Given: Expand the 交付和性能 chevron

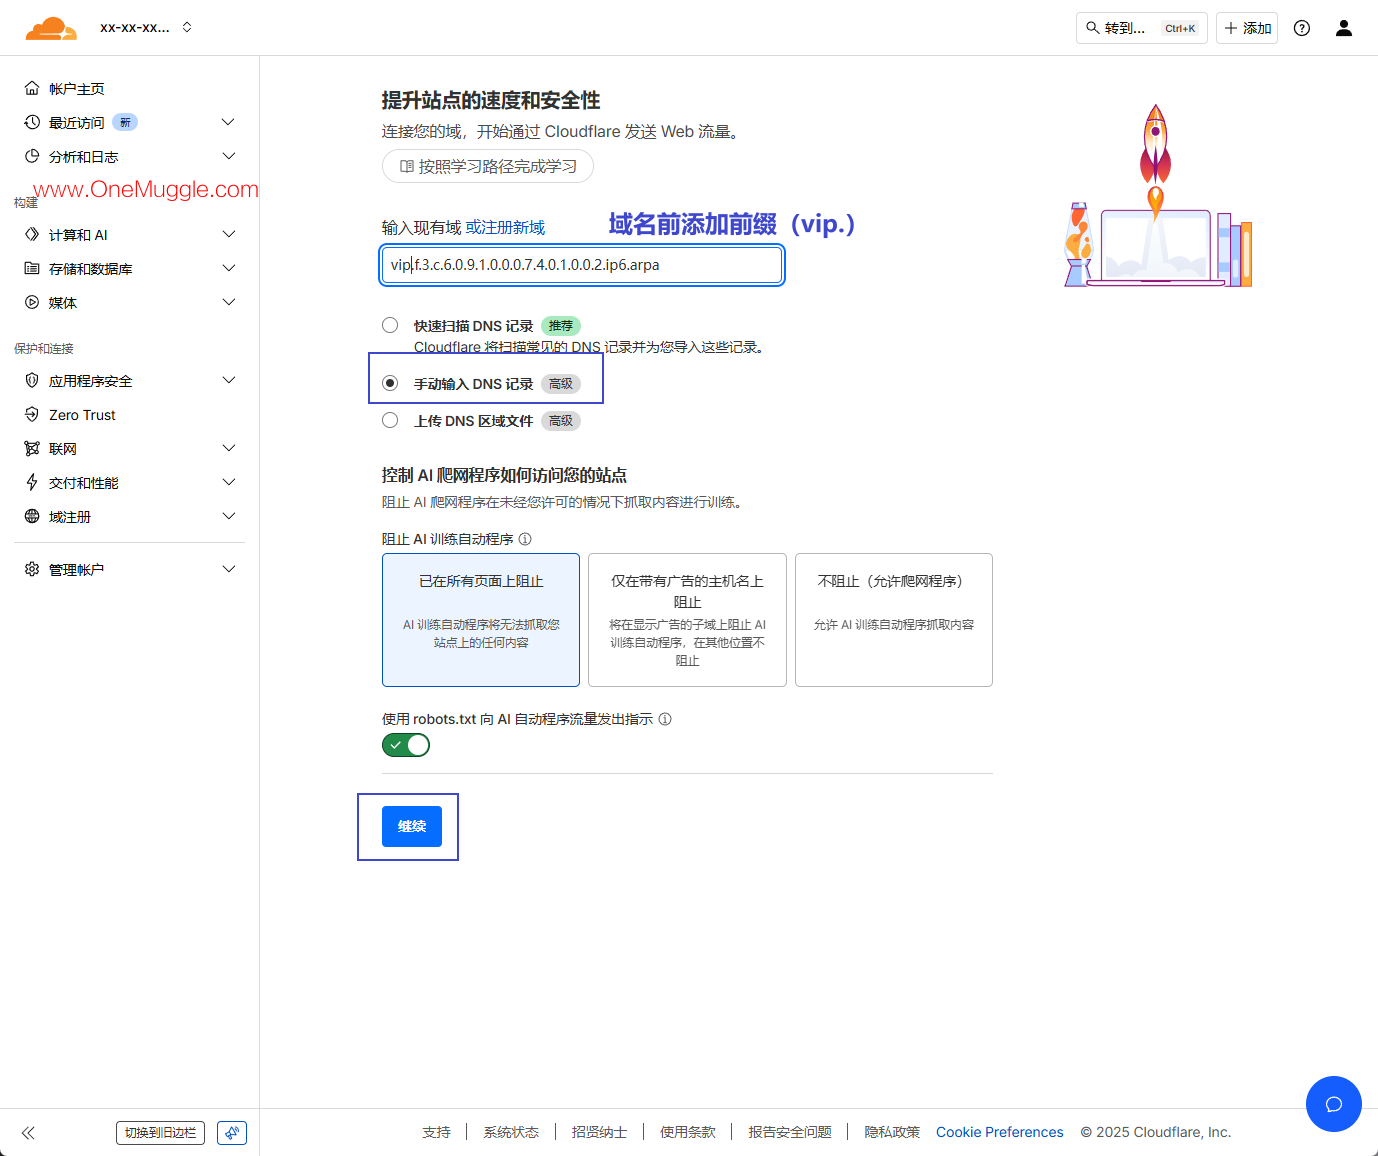Looking at the screenshot, I should coord(228,482).
